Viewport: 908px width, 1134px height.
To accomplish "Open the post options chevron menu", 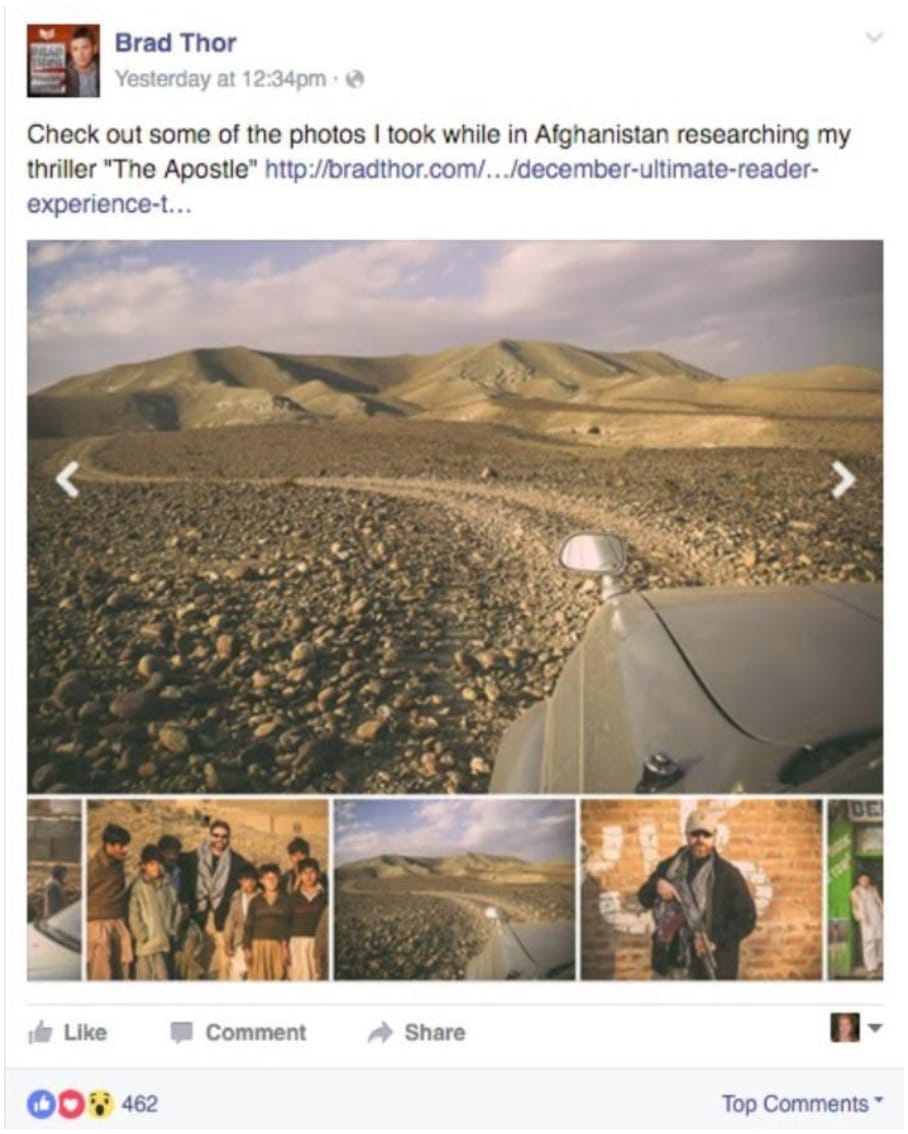I will [x=874, y=38].
